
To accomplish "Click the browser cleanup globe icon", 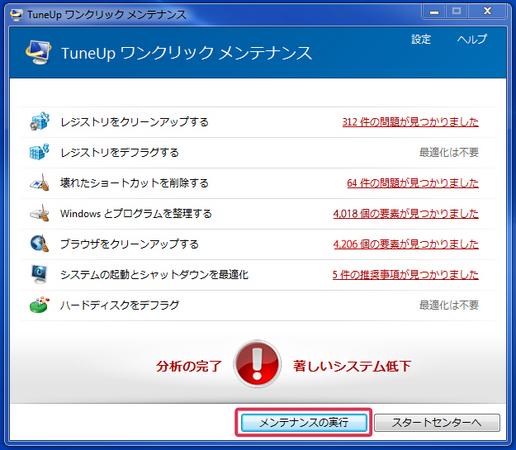I will (39, 244).
